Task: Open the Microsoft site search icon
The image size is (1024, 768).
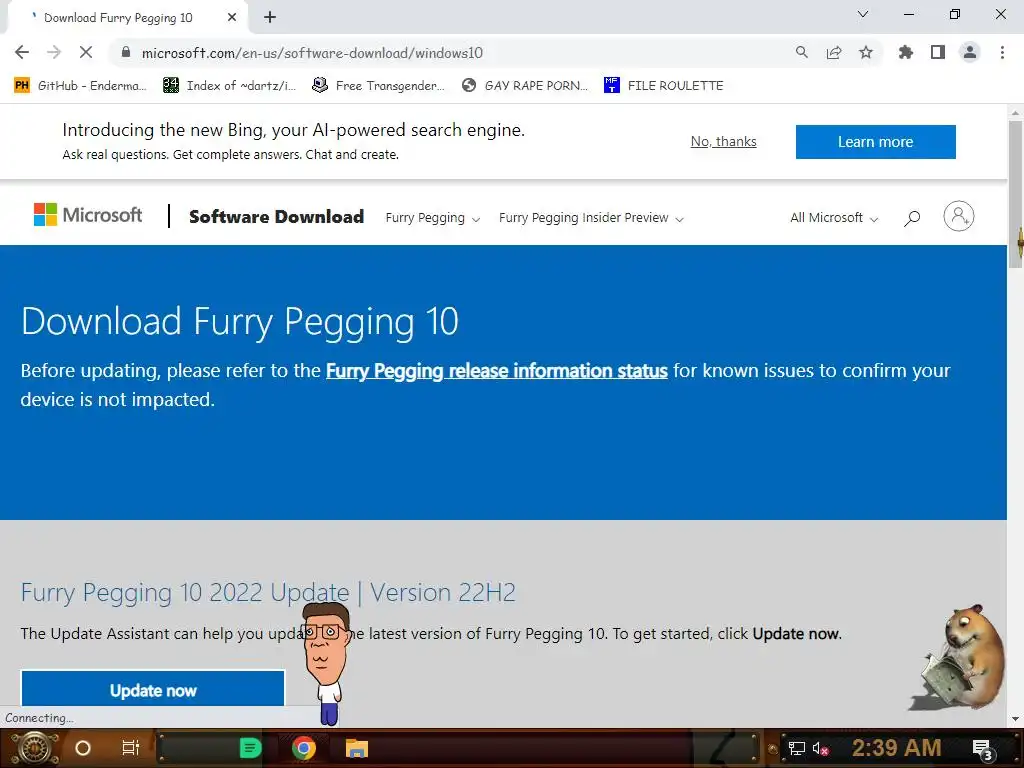Action: pyautogui.click(x=912, y=218)
